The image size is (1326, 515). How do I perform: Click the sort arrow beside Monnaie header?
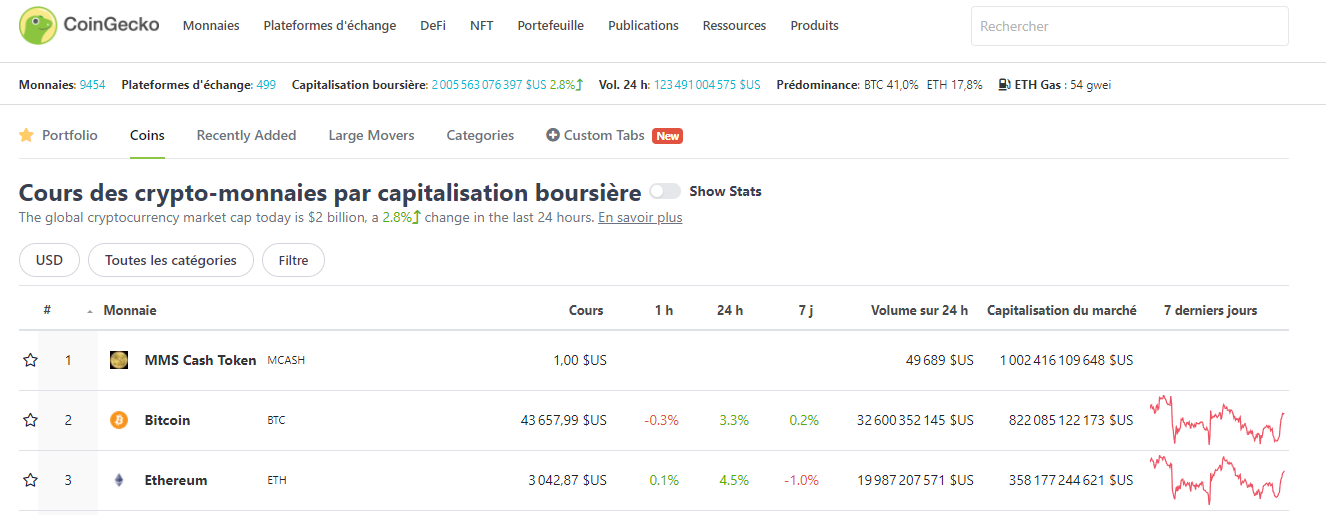pos(90,312)
